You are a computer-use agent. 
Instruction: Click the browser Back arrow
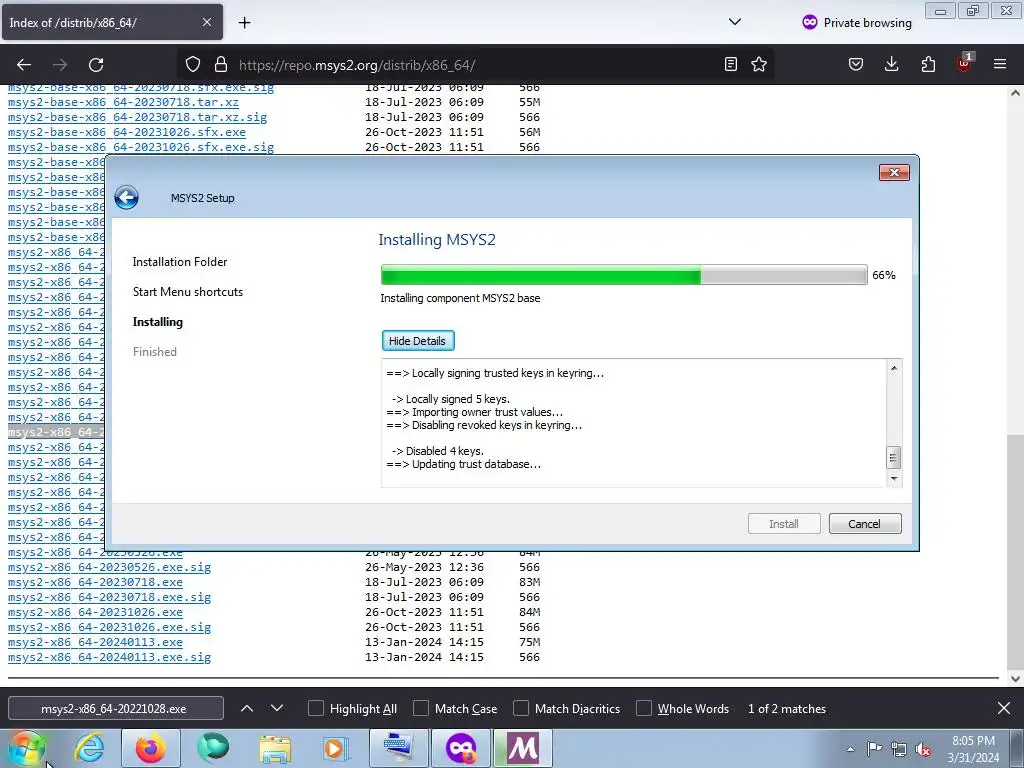pyautogui.click(x=24, y=65)
